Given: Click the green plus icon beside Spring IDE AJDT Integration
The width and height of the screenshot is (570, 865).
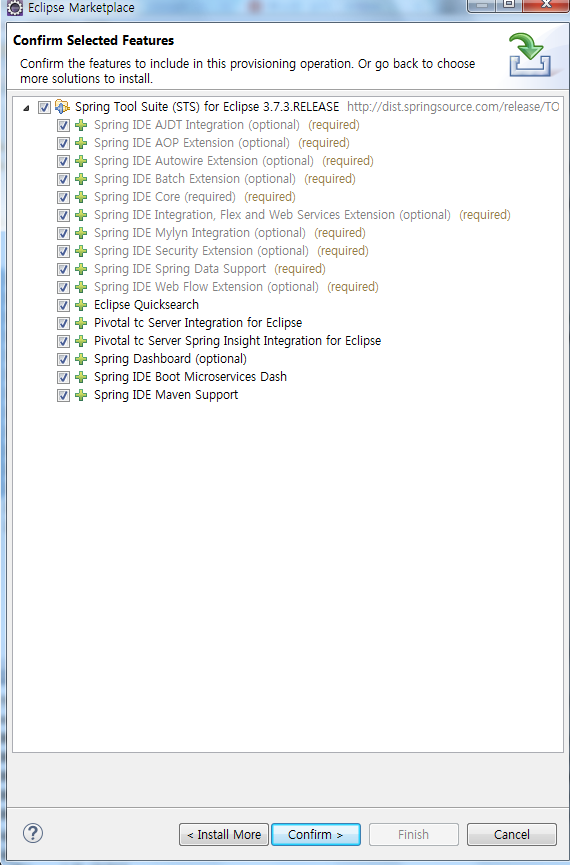Looking at the screenshot, I should click(81, 125).
